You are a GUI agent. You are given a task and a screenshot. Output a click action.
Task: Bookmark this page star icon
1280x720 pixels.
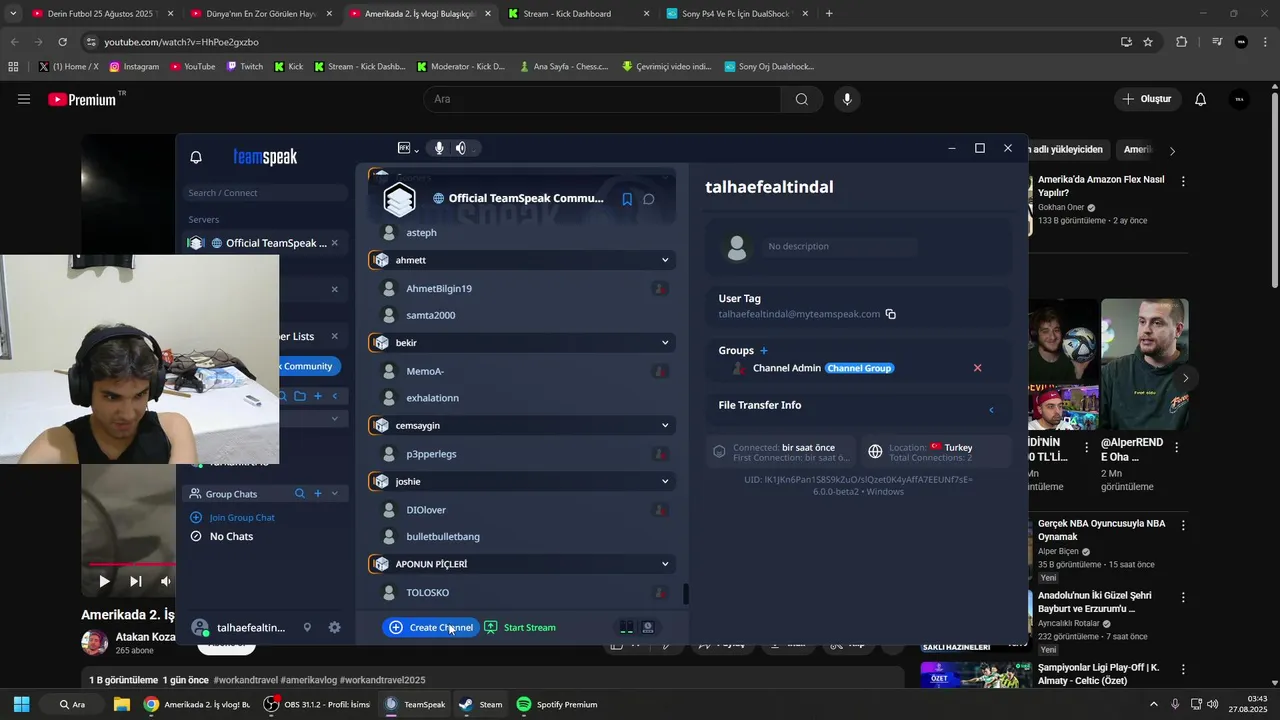[1148, 42]
